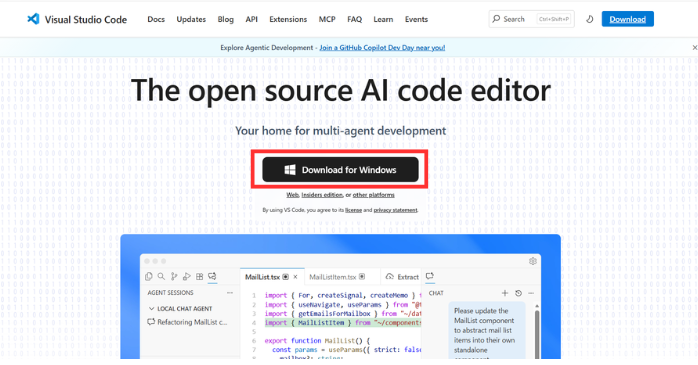Click 'The open source AI code editor' heading
This screenshot has width=698, height=365.
coord(341,90)
